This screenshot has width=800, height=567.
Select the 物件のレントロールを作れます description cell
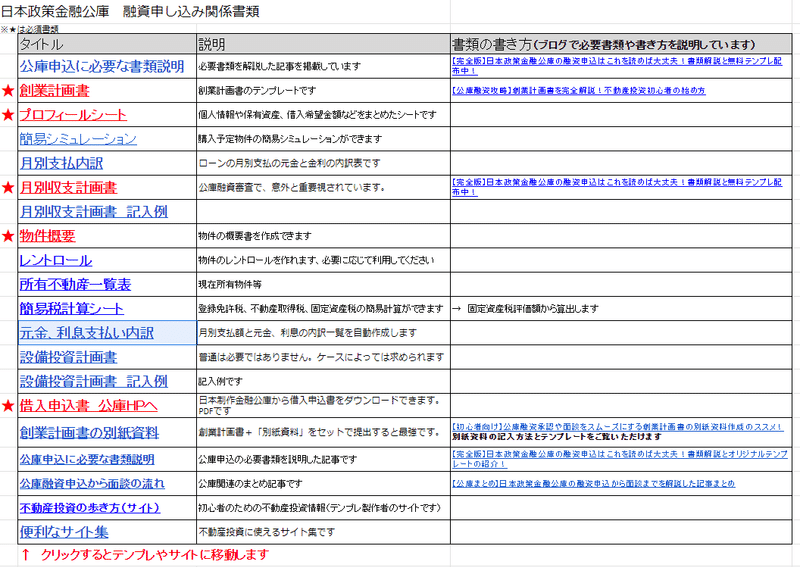[x=323, y=260]
